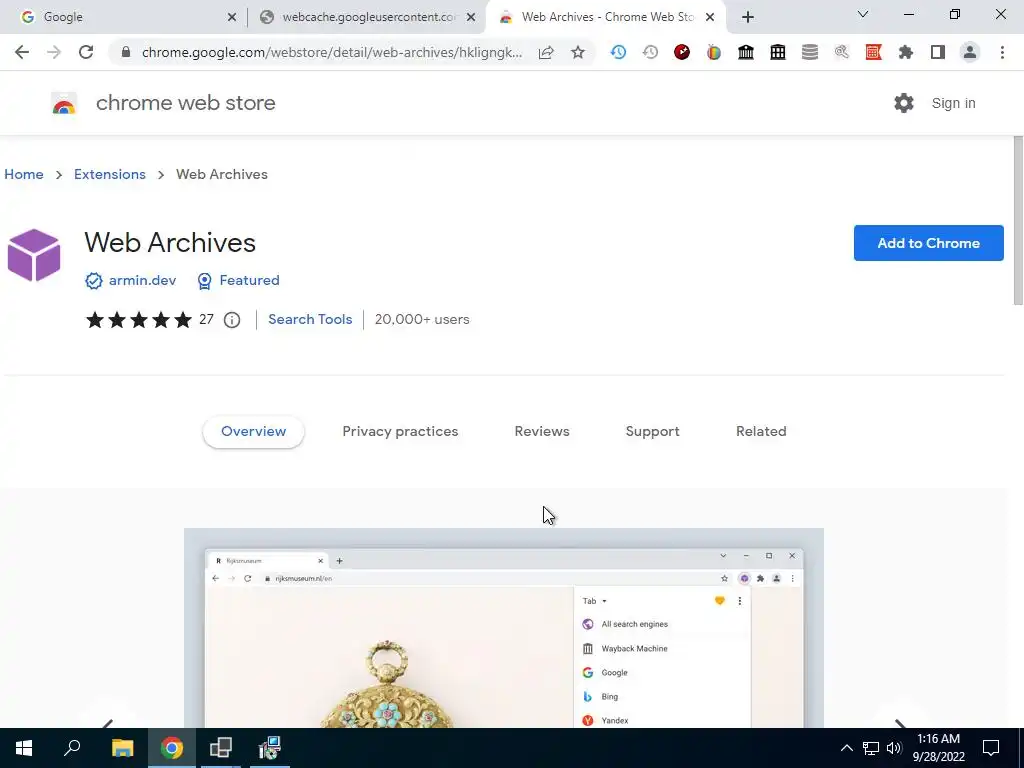Share this page via share icon
This screenshot has height=768, width=1024.
[x=546, y=52]
